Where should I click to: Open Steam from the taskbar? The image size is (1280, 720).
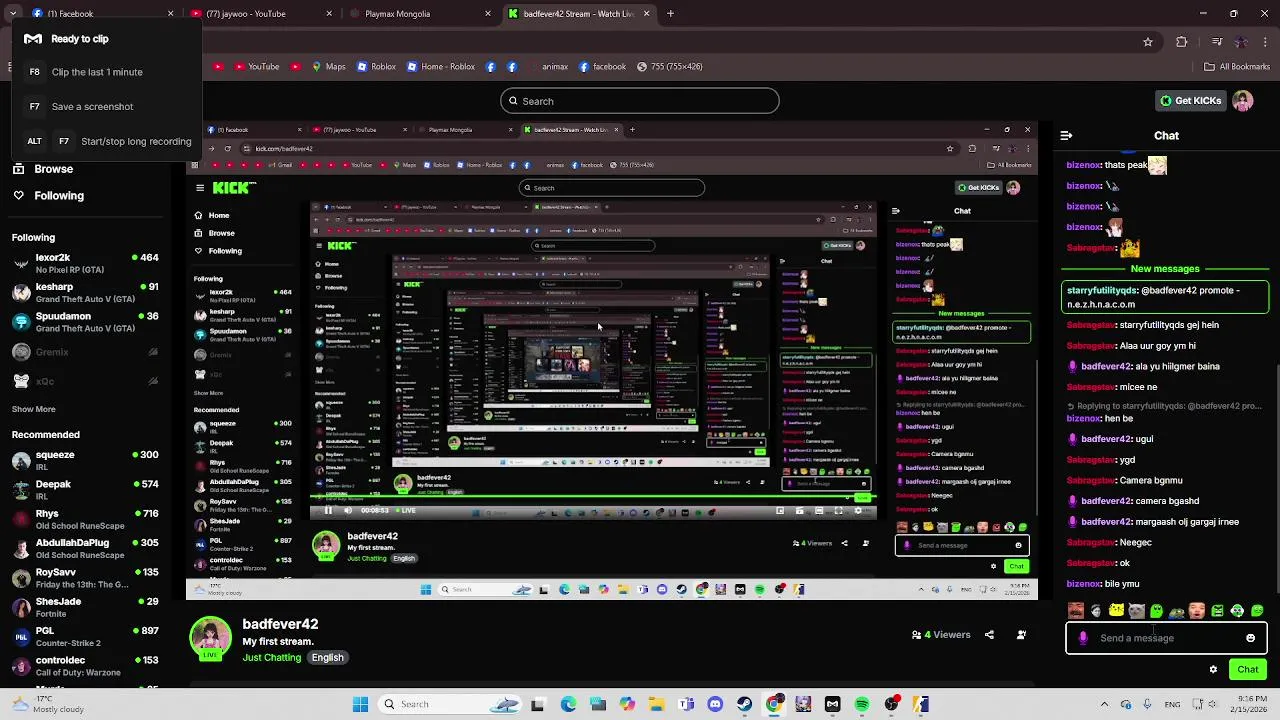[744, 704]
